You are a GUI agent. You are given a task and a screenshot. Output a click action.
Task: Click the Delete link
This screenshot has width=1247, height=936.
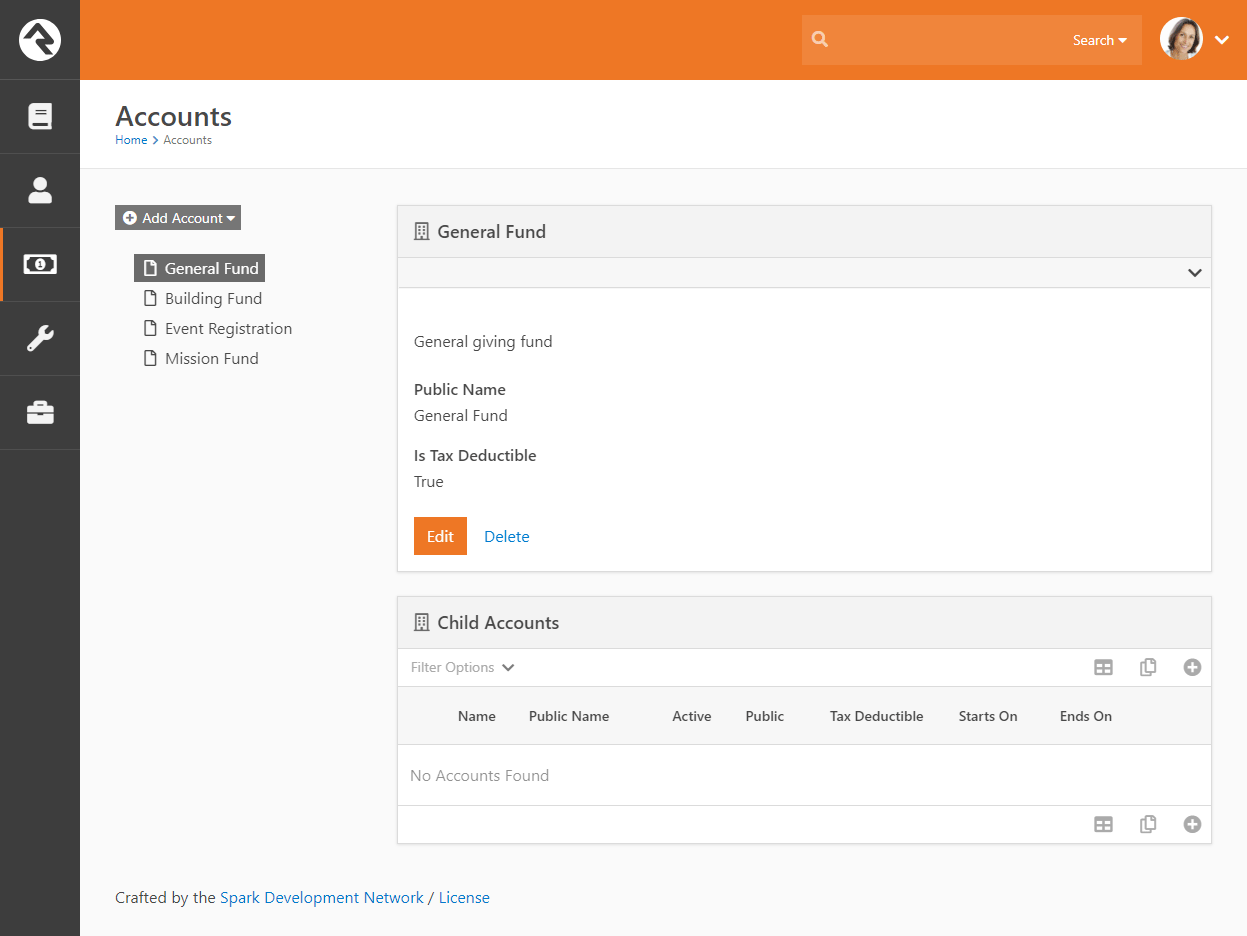(x=507, y=536)
